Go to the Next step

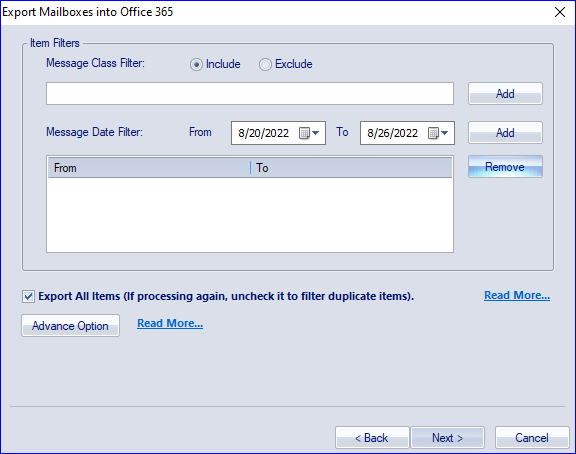pyautogui.click(x=447, y=437)
